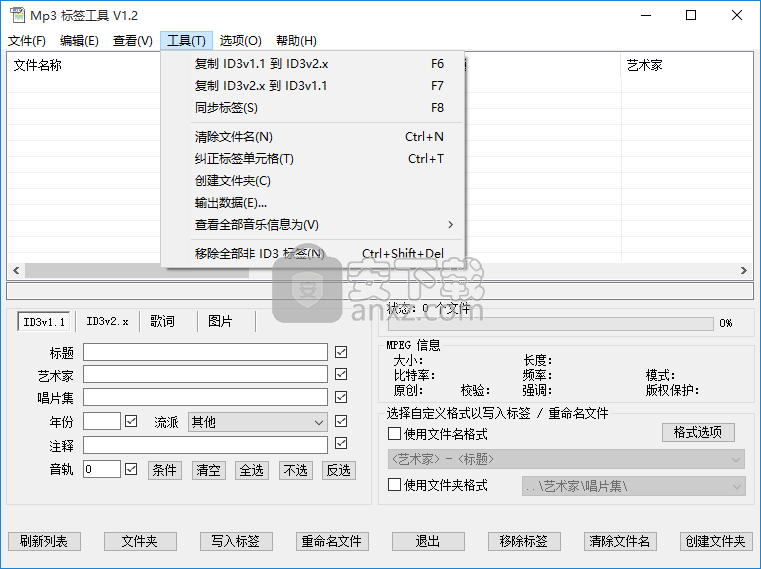Click the 文件名称 column header

[38, 65]
